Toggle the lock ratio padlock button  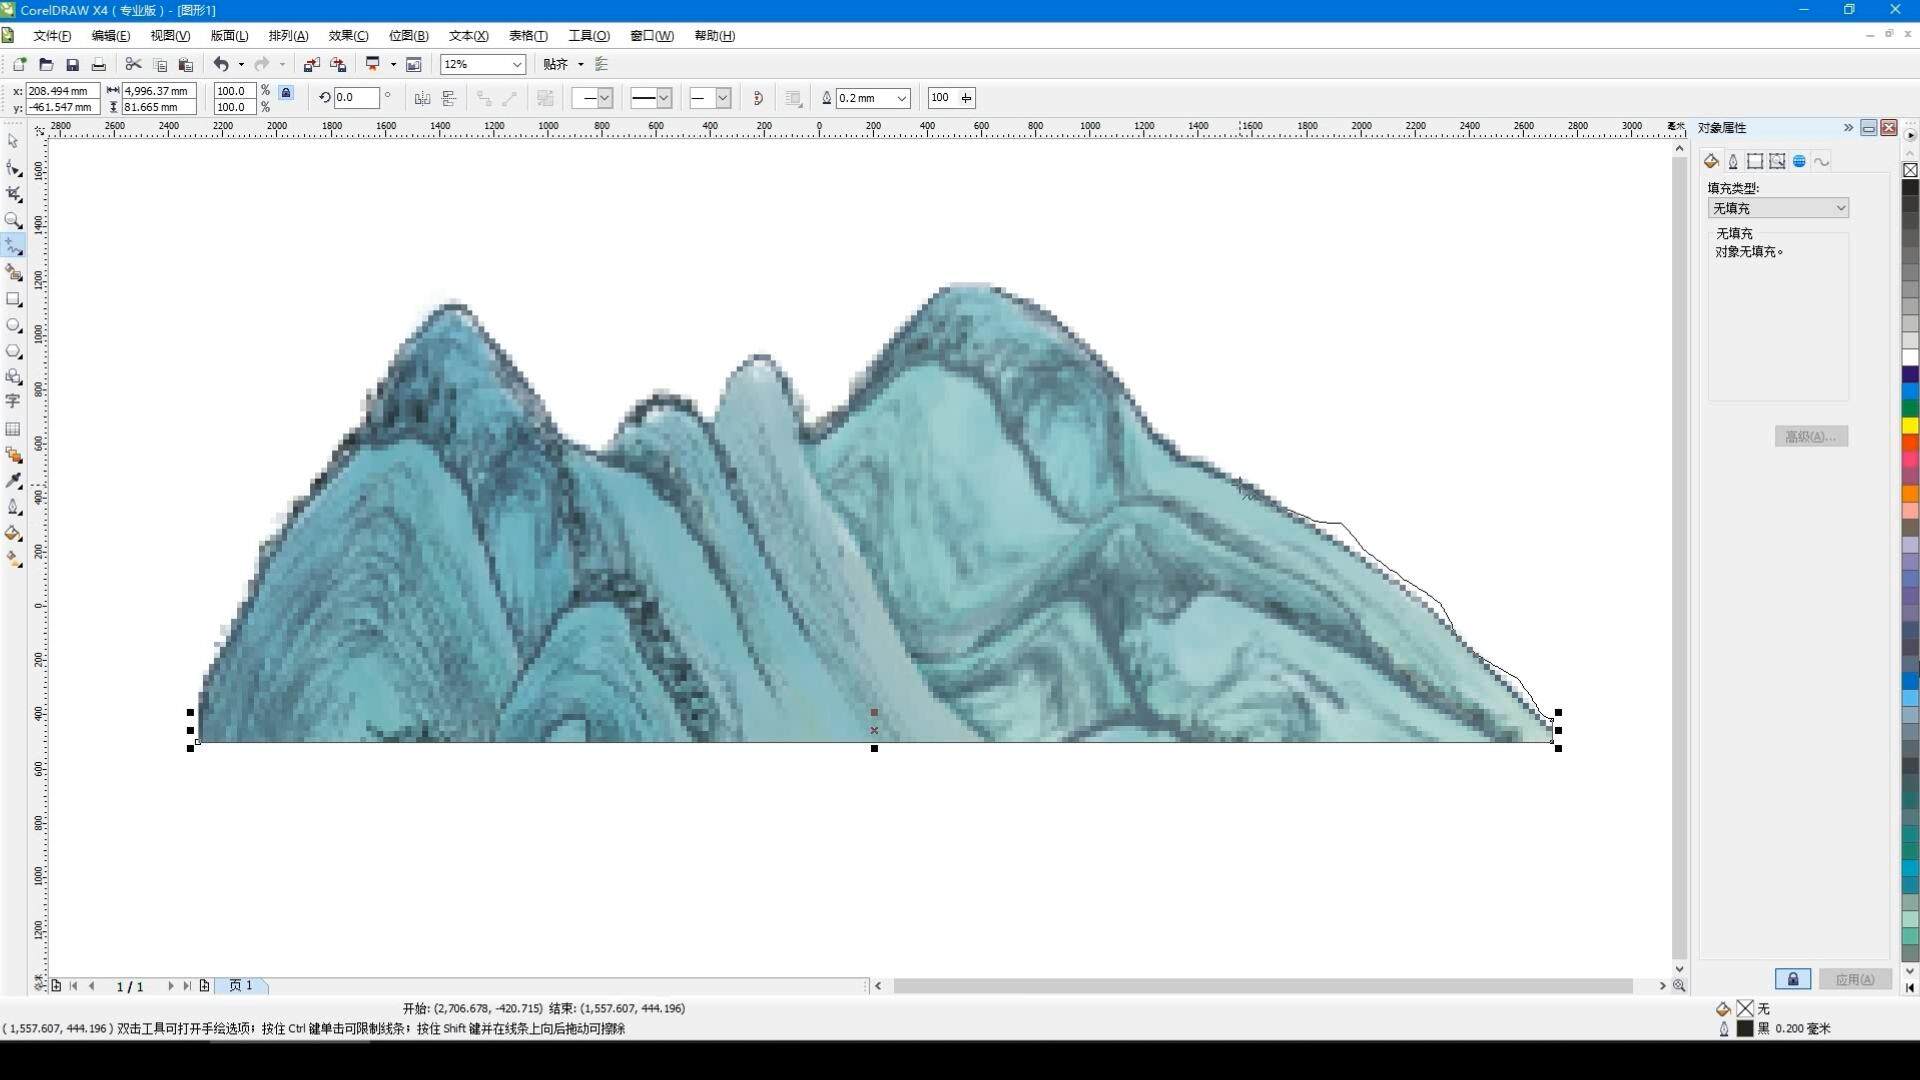pos(286,93)
